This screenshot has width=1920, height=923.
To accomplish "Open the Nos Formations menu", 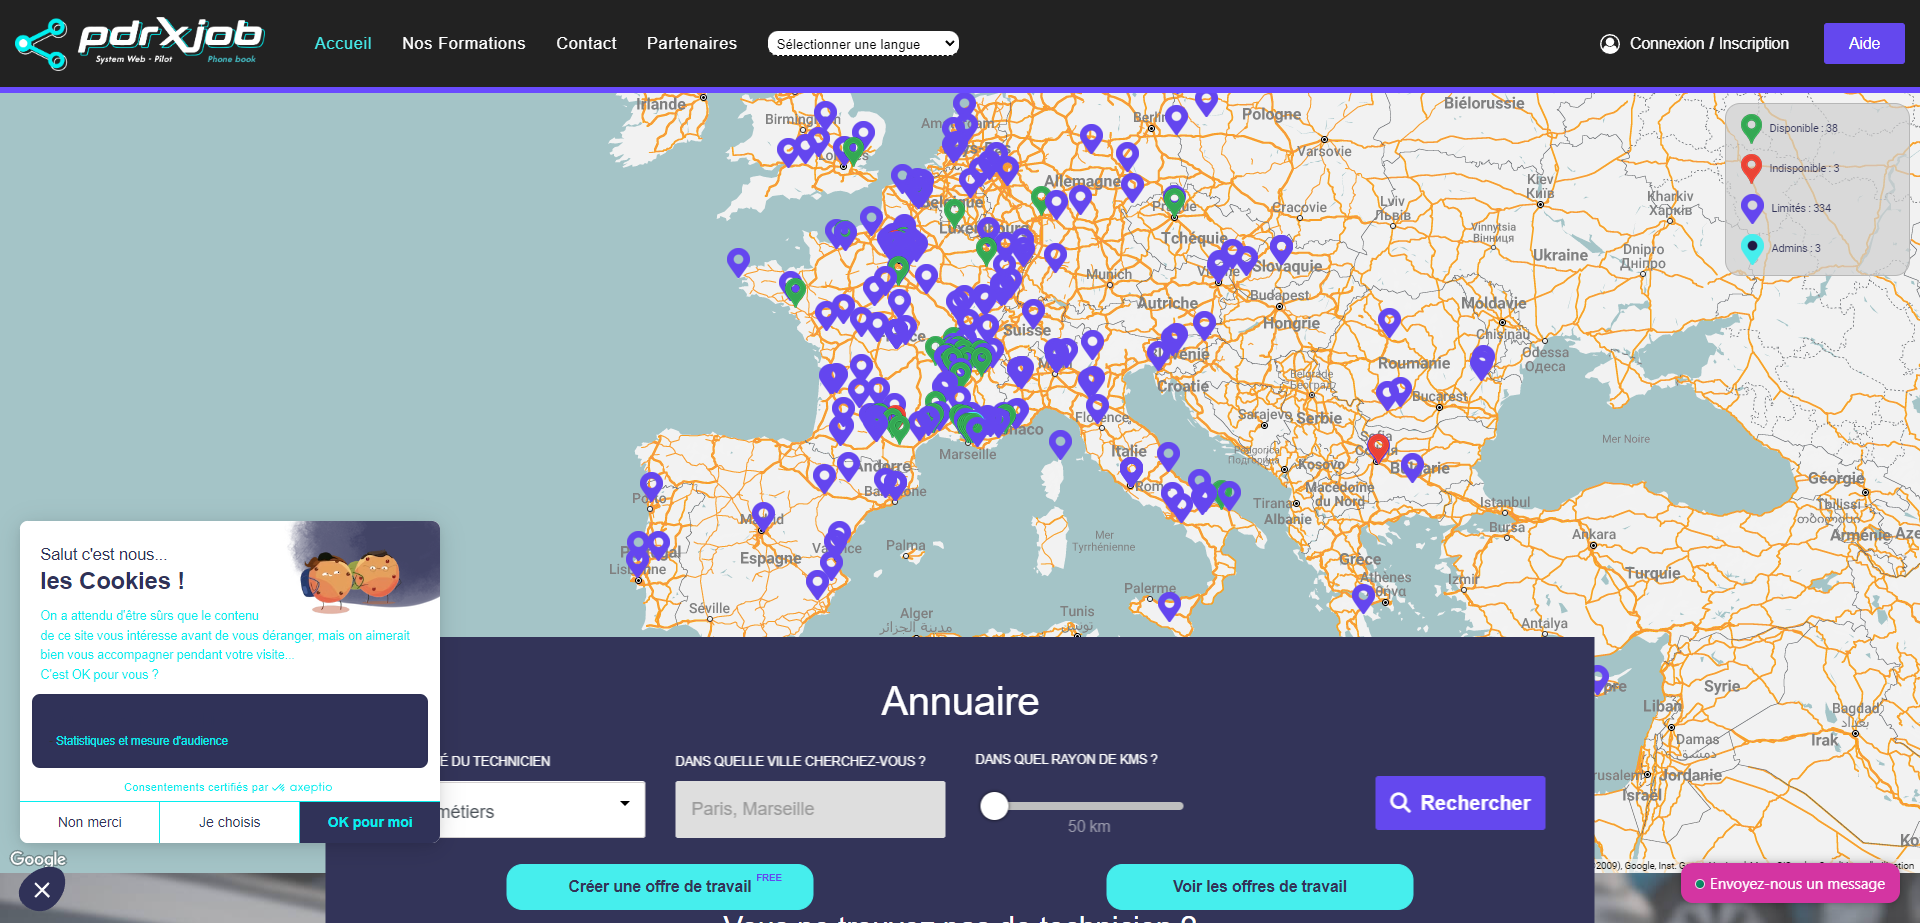I will pyautogui.click(x=463, y=44).
